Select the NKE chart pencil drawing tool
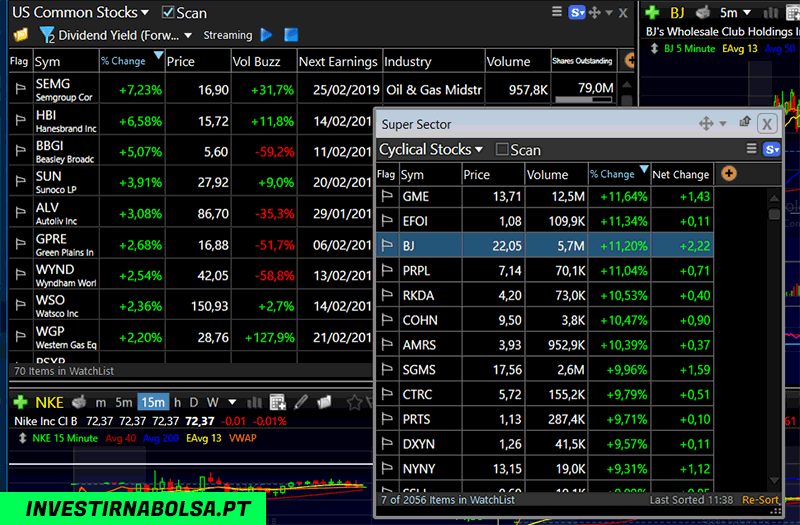 (x=301, y=402)
